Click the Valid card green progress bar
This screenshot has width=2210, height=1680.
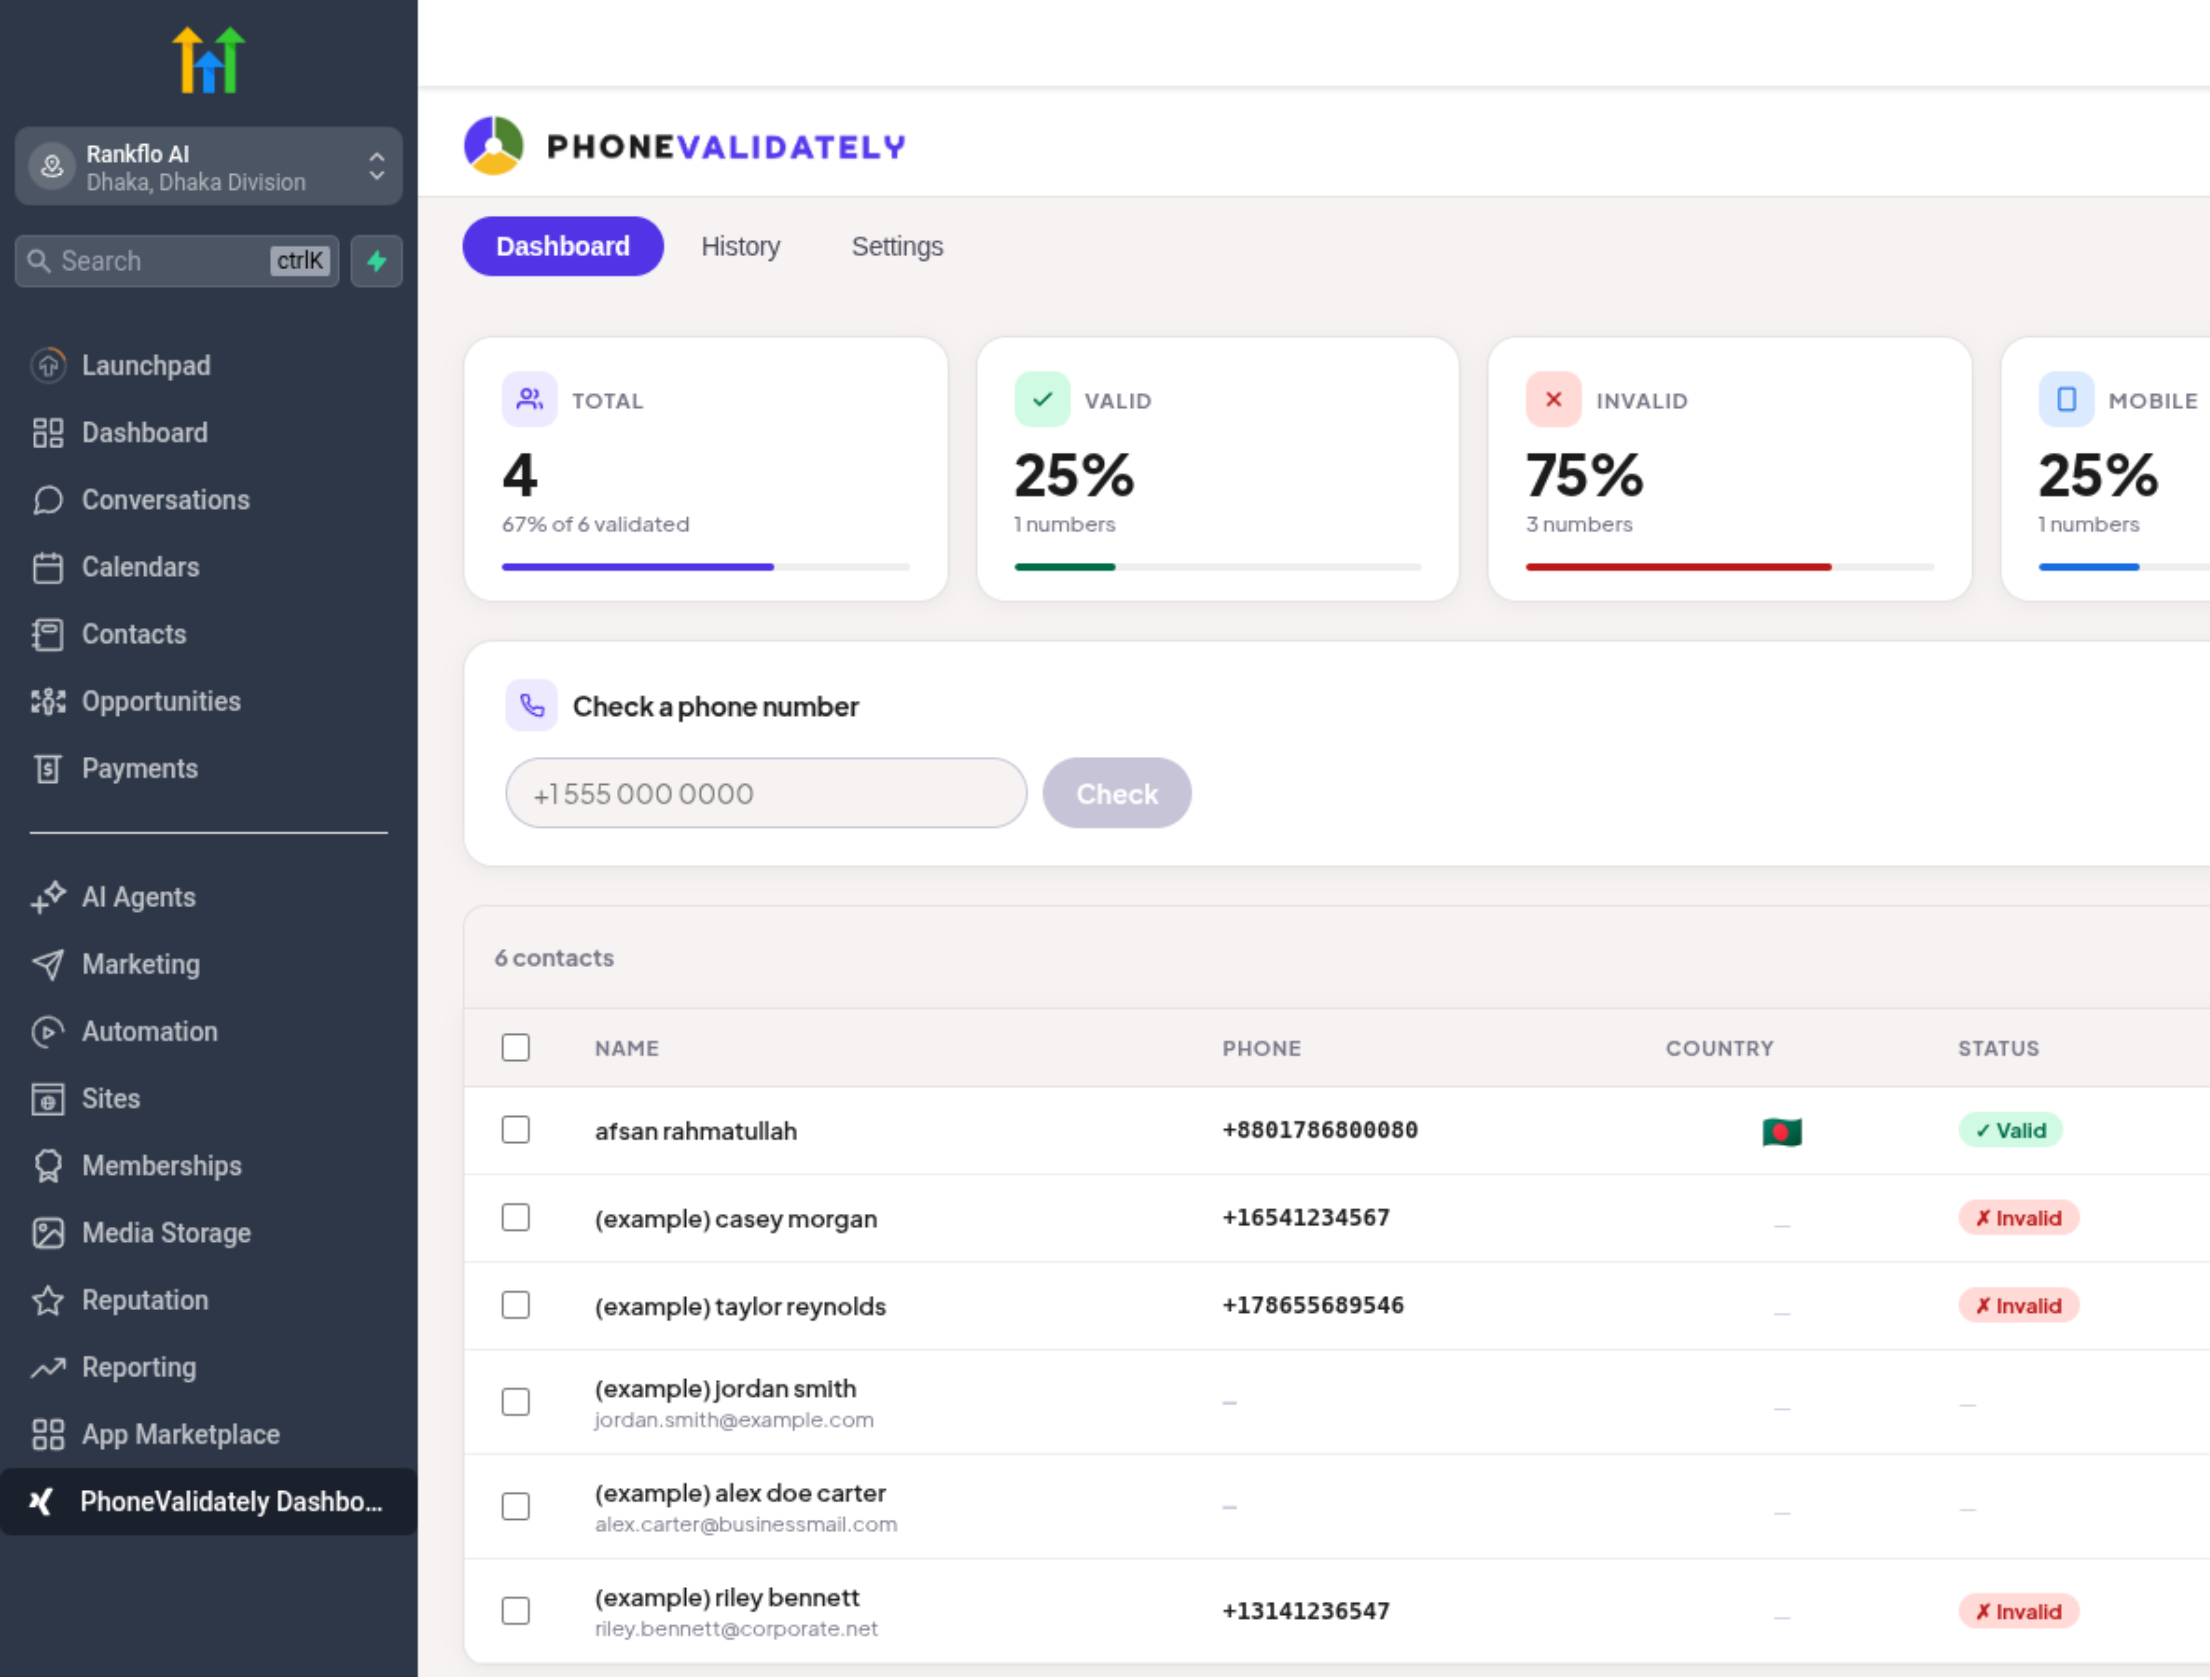coord(1065,567)
